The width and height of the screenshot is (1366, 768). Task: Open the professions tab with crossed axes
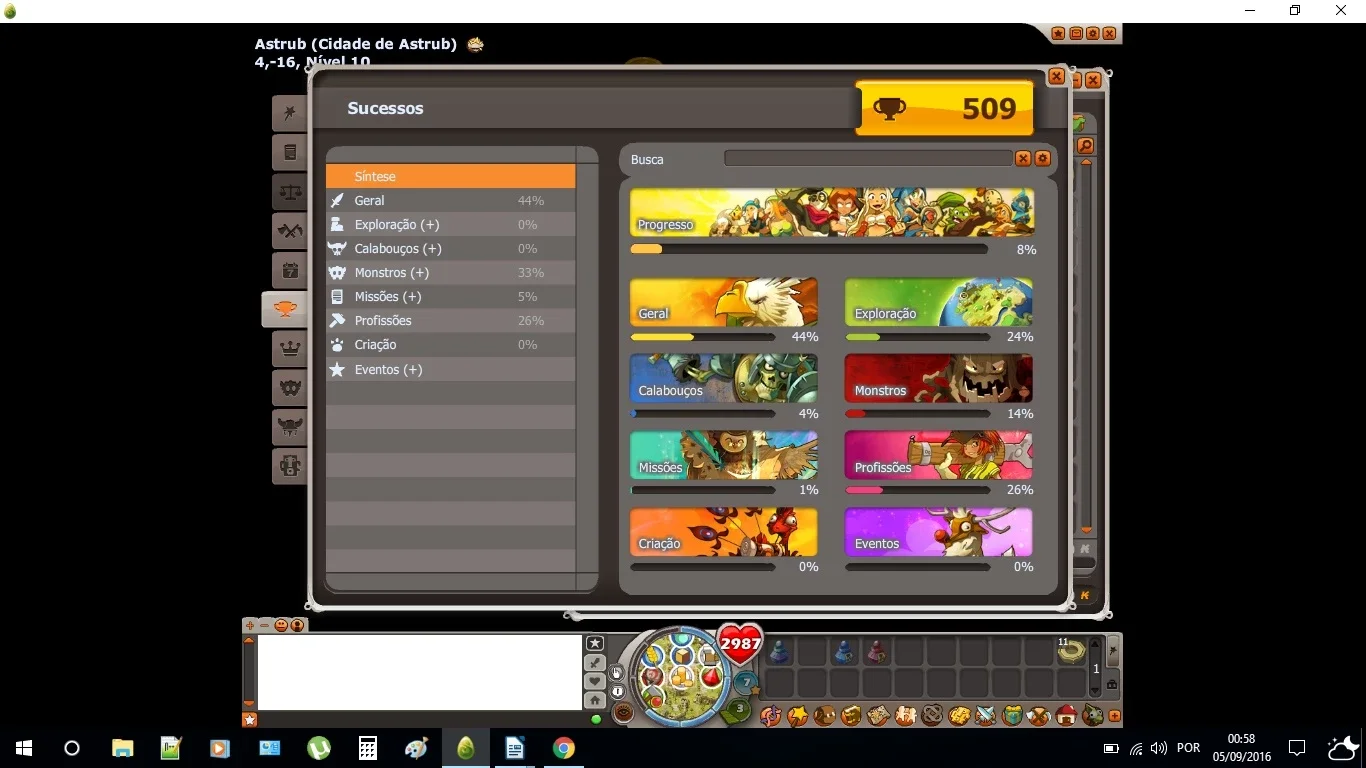pos(290,231)
